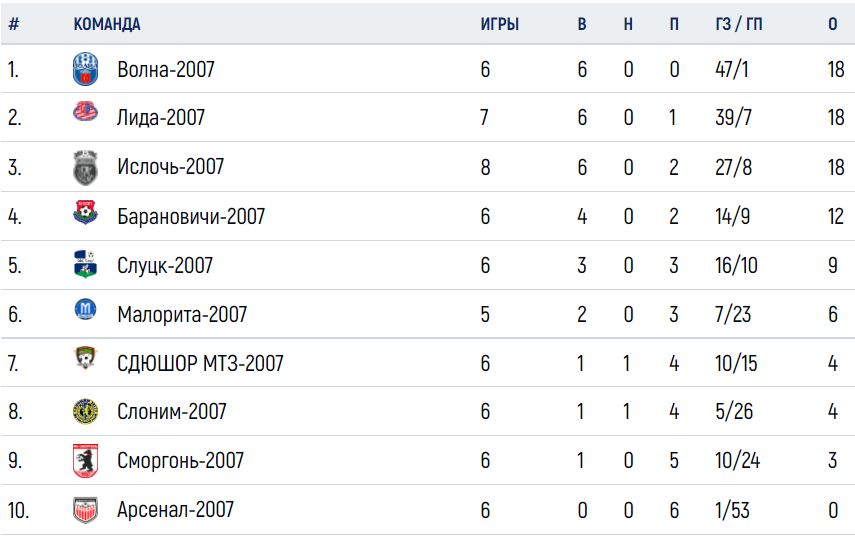Click the КОМАНДА column header

click(107, 24)
